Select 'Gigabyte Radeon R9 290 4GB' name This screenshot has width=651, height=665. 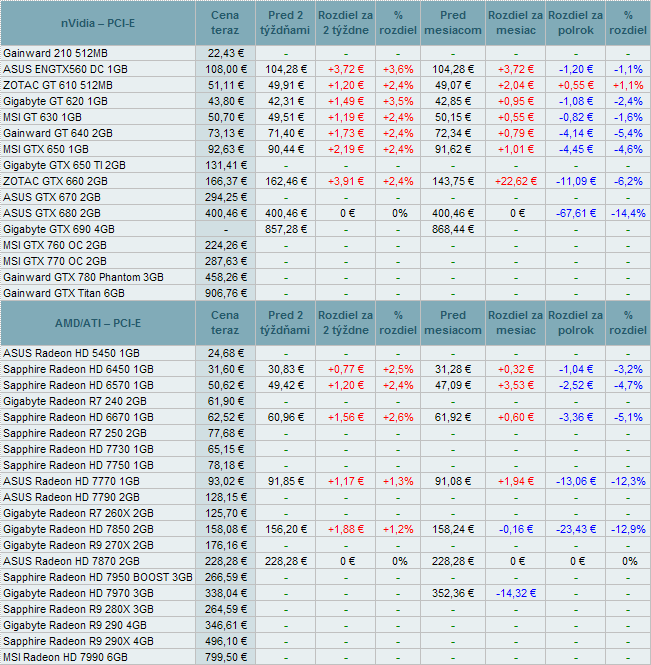tap(75, 626)
